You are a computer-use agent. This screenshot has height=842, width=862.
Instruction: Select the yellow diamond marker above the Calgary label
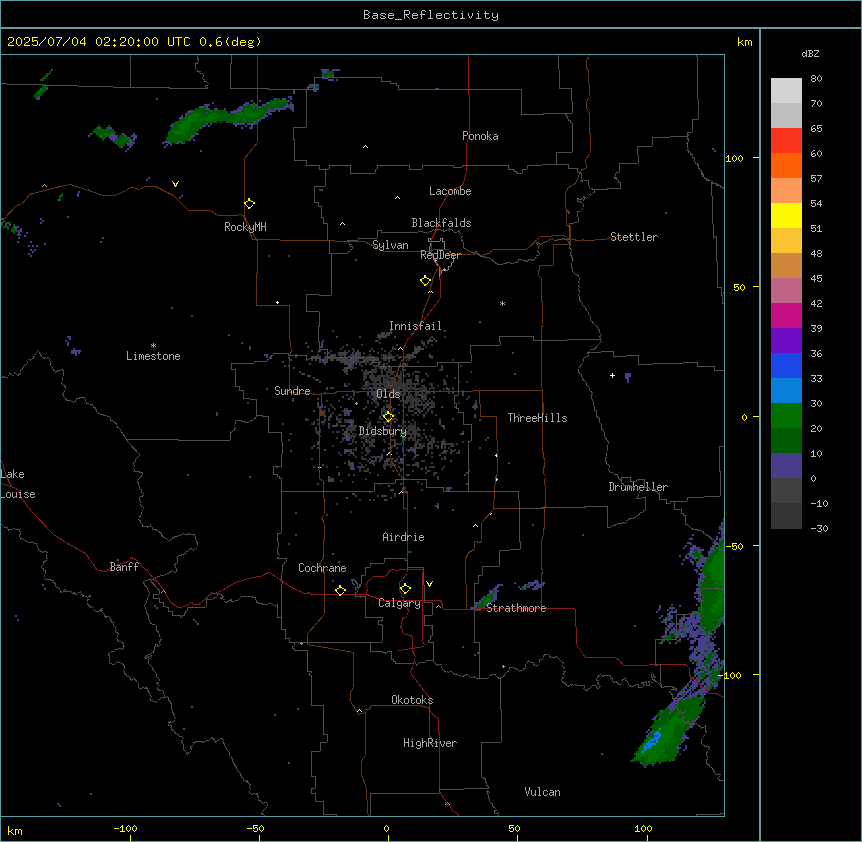coord(405,589)
